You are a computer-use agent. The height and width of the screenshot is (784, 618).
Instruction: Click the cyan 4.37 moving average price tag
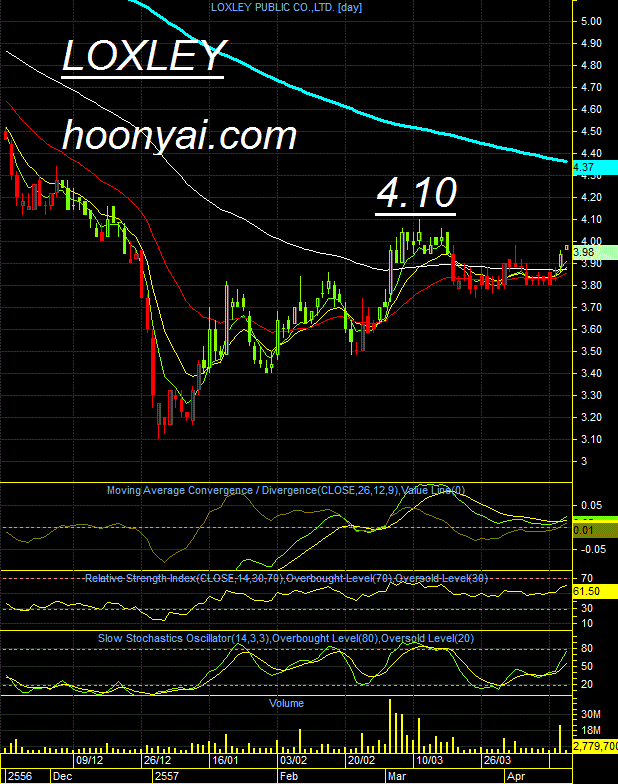[x=595, y=168]
